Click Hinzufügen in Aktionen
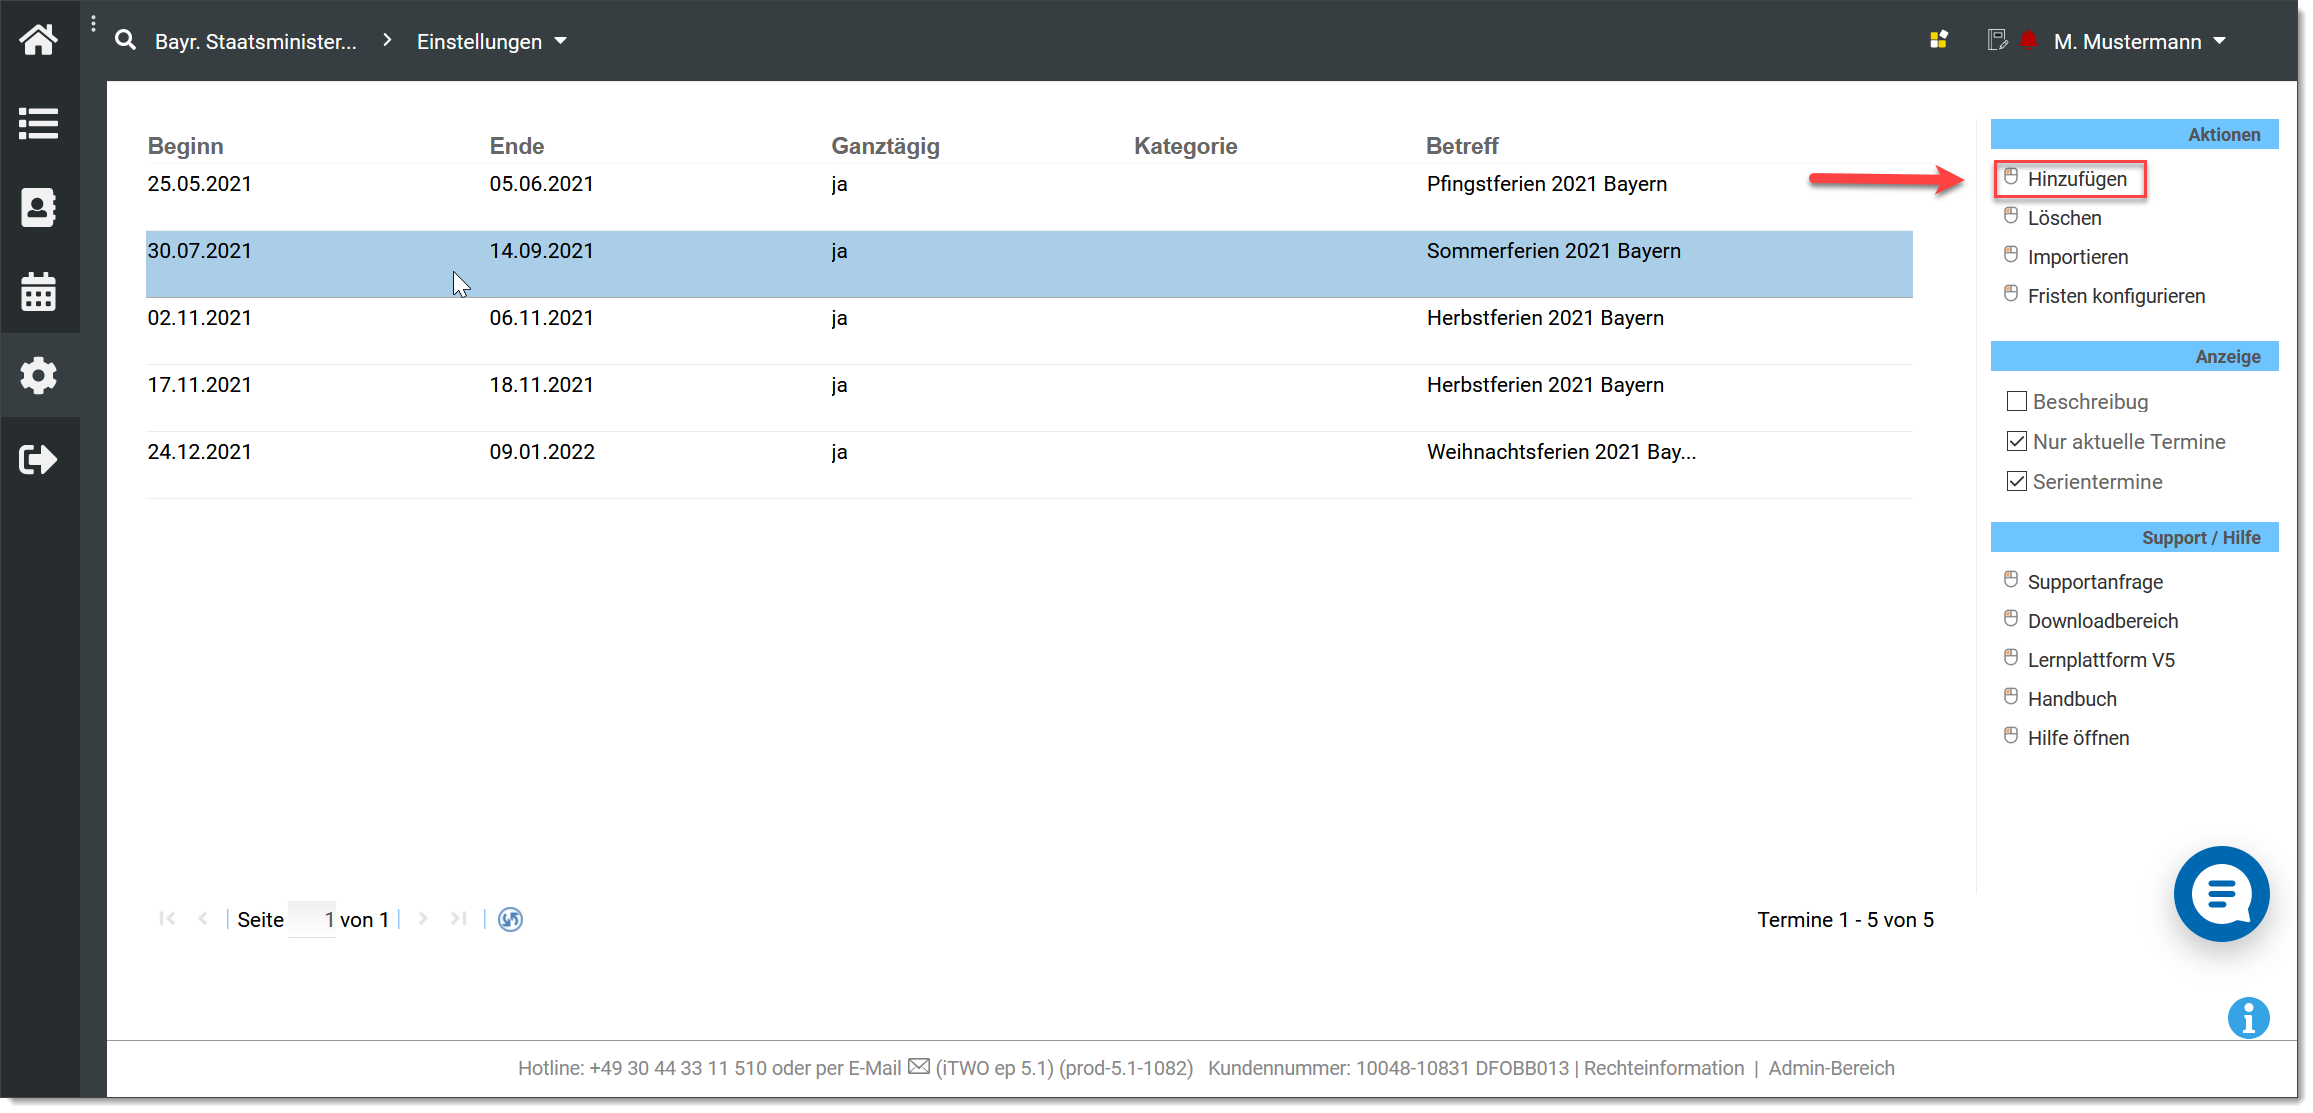This screenshot has height=1113, width=2313. tap(2076, 179)
